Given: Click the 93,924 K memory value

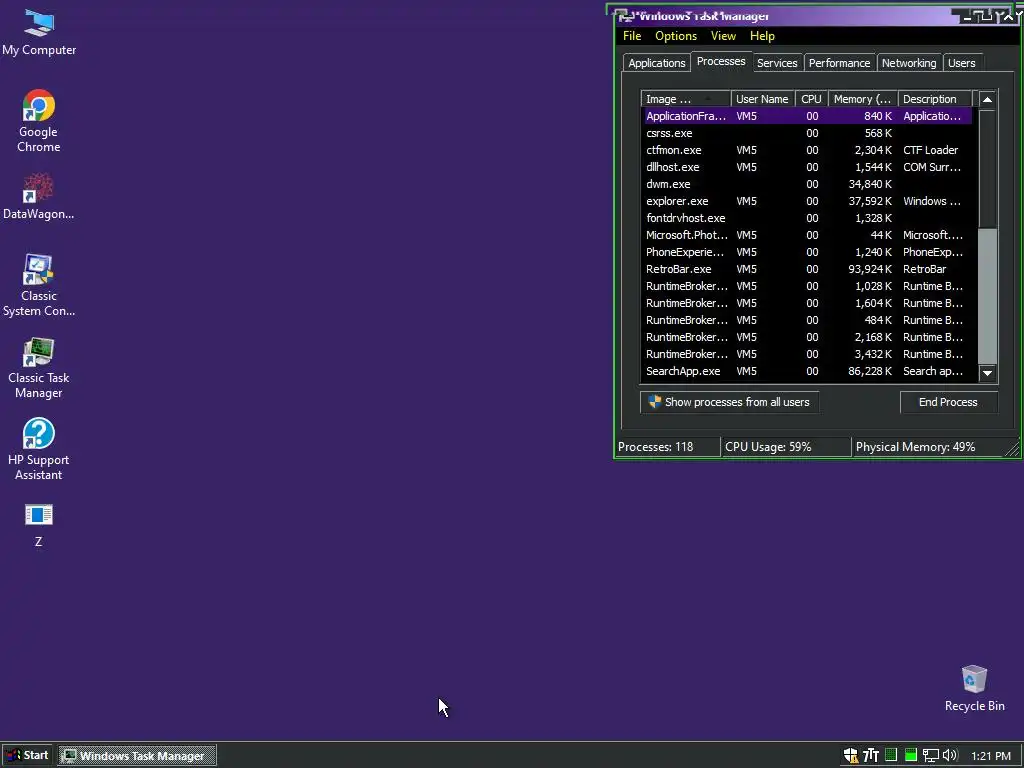Looking at the screenshot, I should pos(870,269).
